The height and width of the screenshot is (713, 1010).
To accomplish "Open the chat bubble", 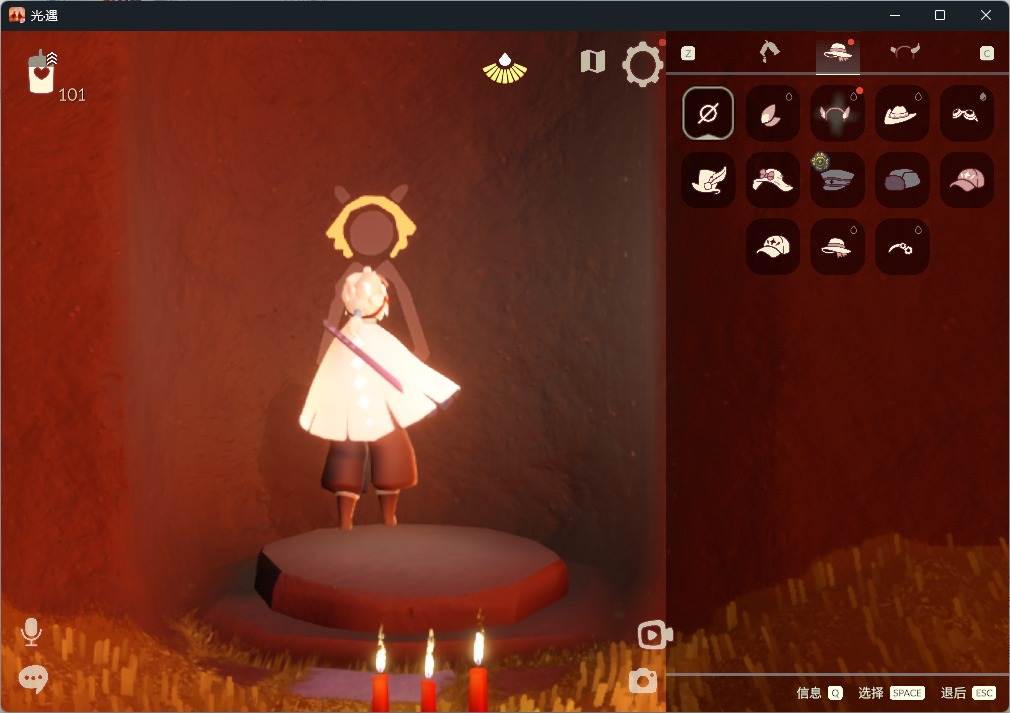I will pos(33,679).
